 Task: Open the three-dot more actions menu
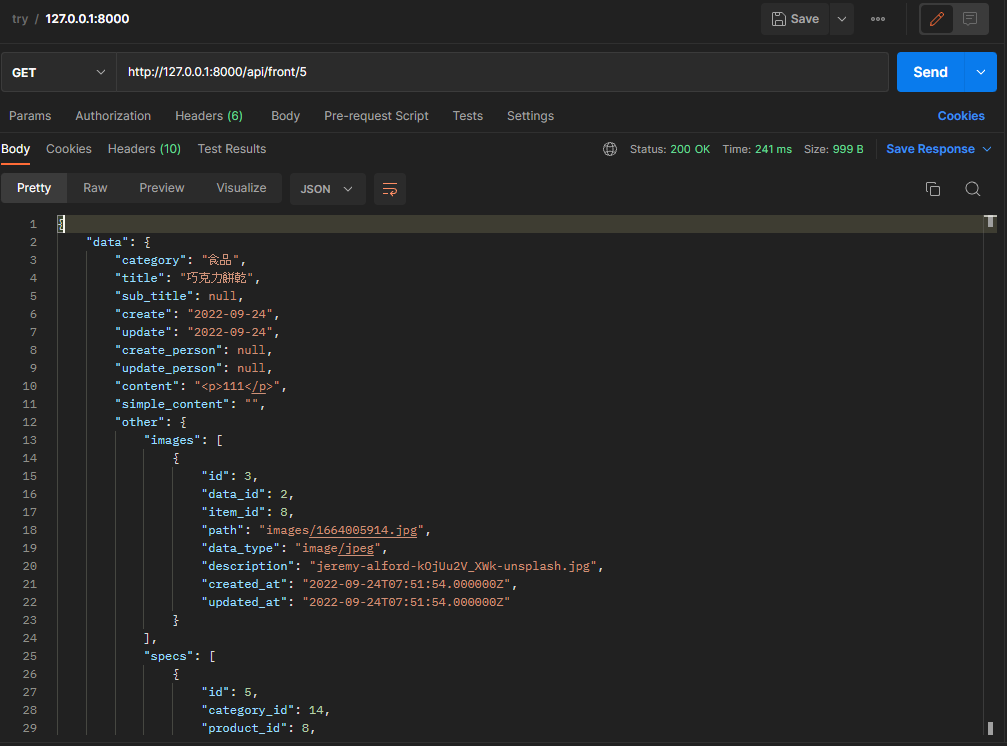pos(878,19)
